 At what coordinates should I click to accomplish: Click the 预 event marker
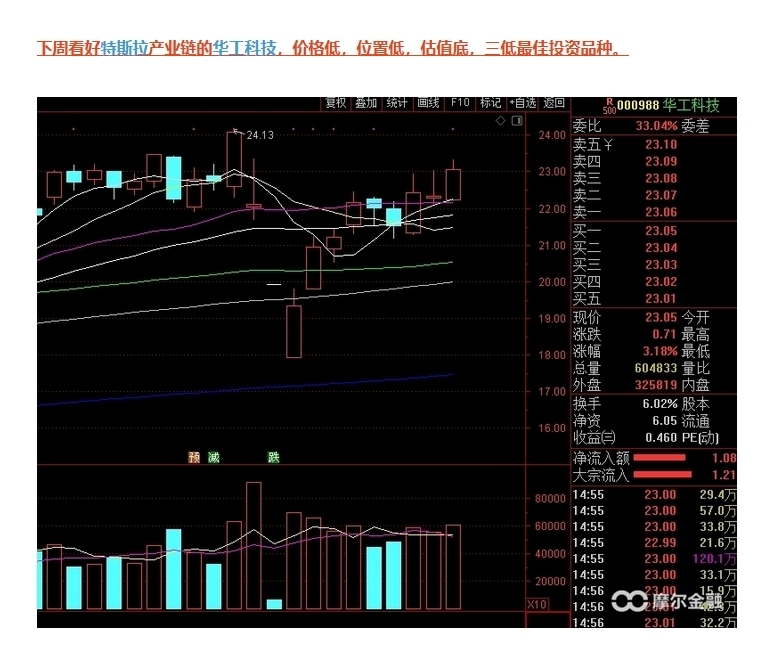click(194, 457)
